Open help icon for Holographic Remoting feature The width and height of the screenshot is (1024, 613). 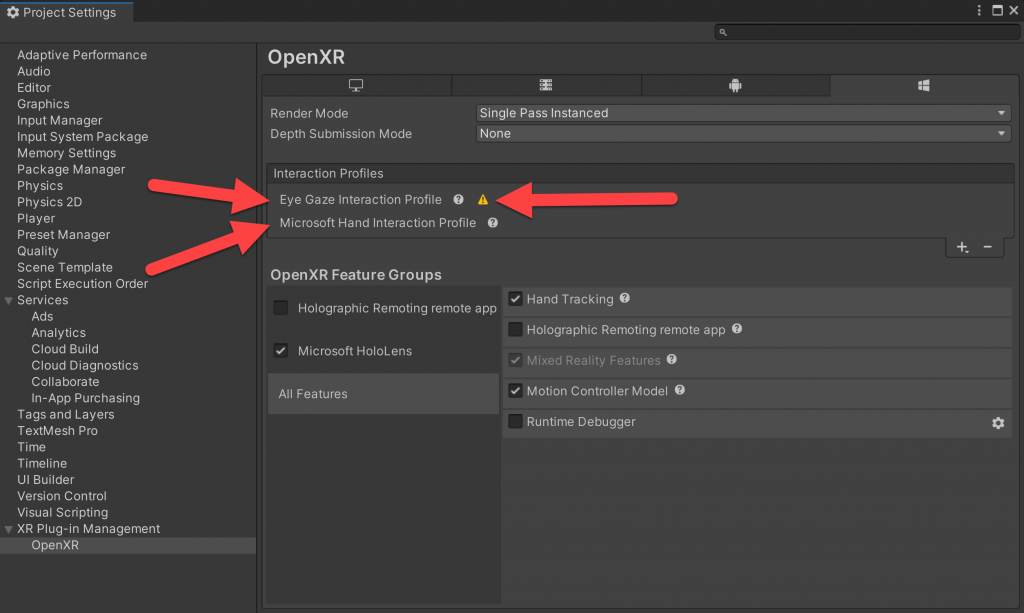click(x=737, y=329)
